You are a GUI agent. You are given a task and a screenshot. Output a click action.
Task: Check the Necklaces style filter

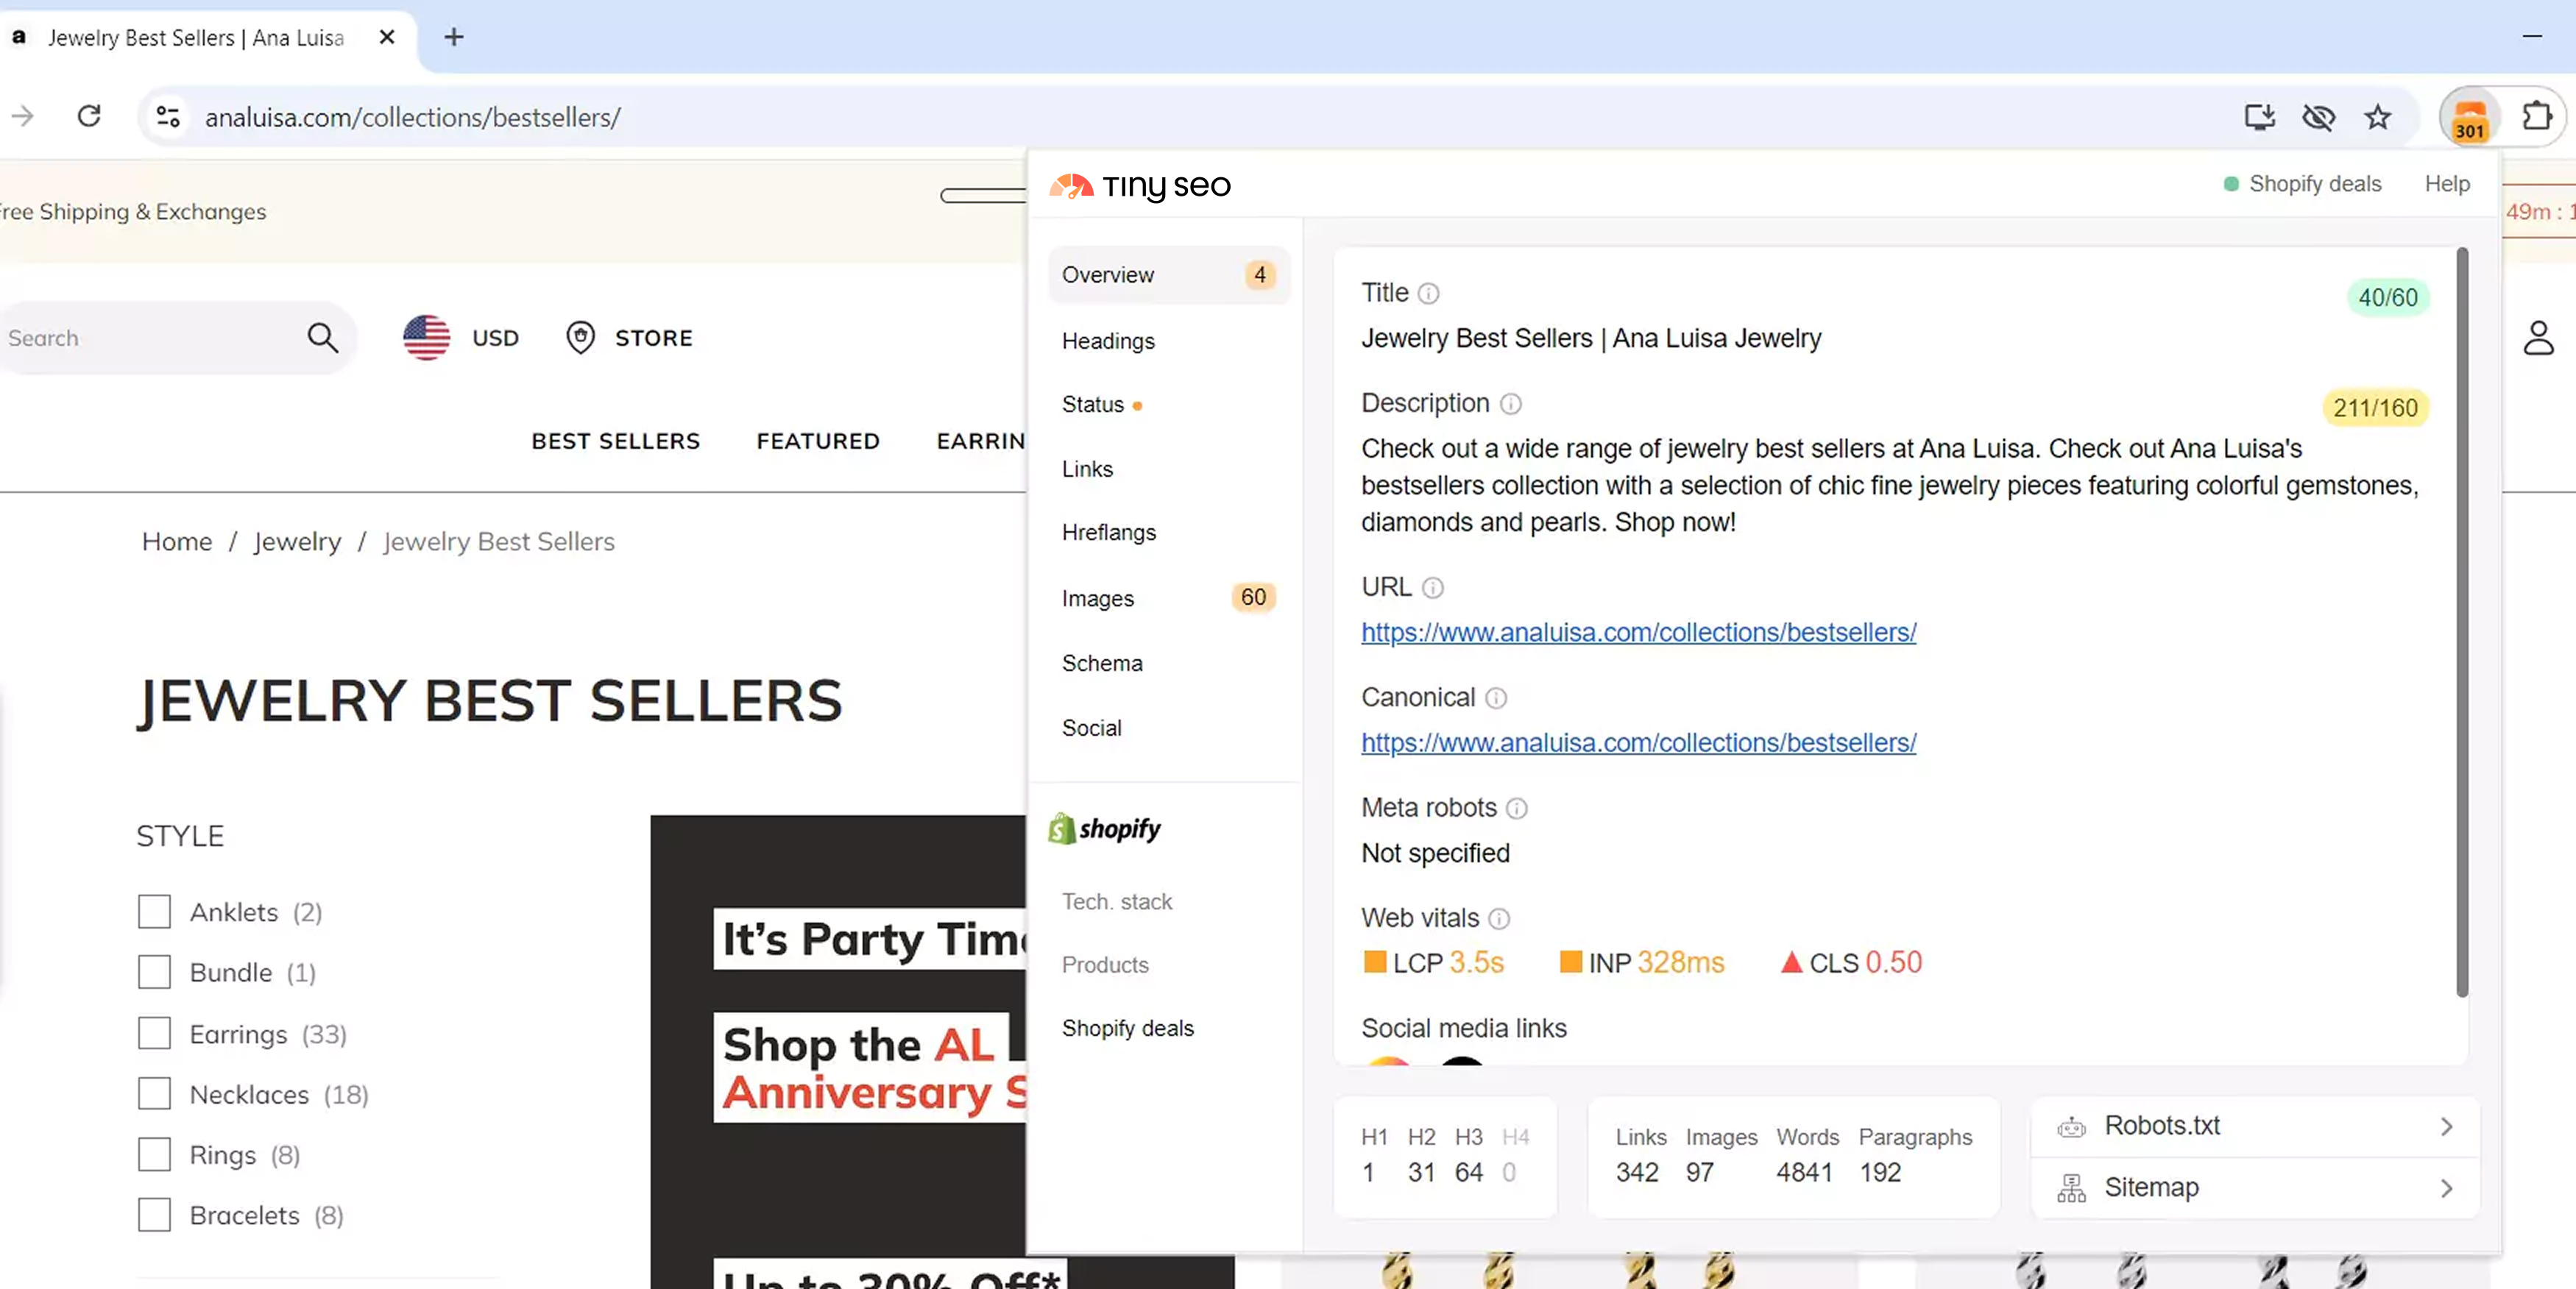[x=154, y=1094]
